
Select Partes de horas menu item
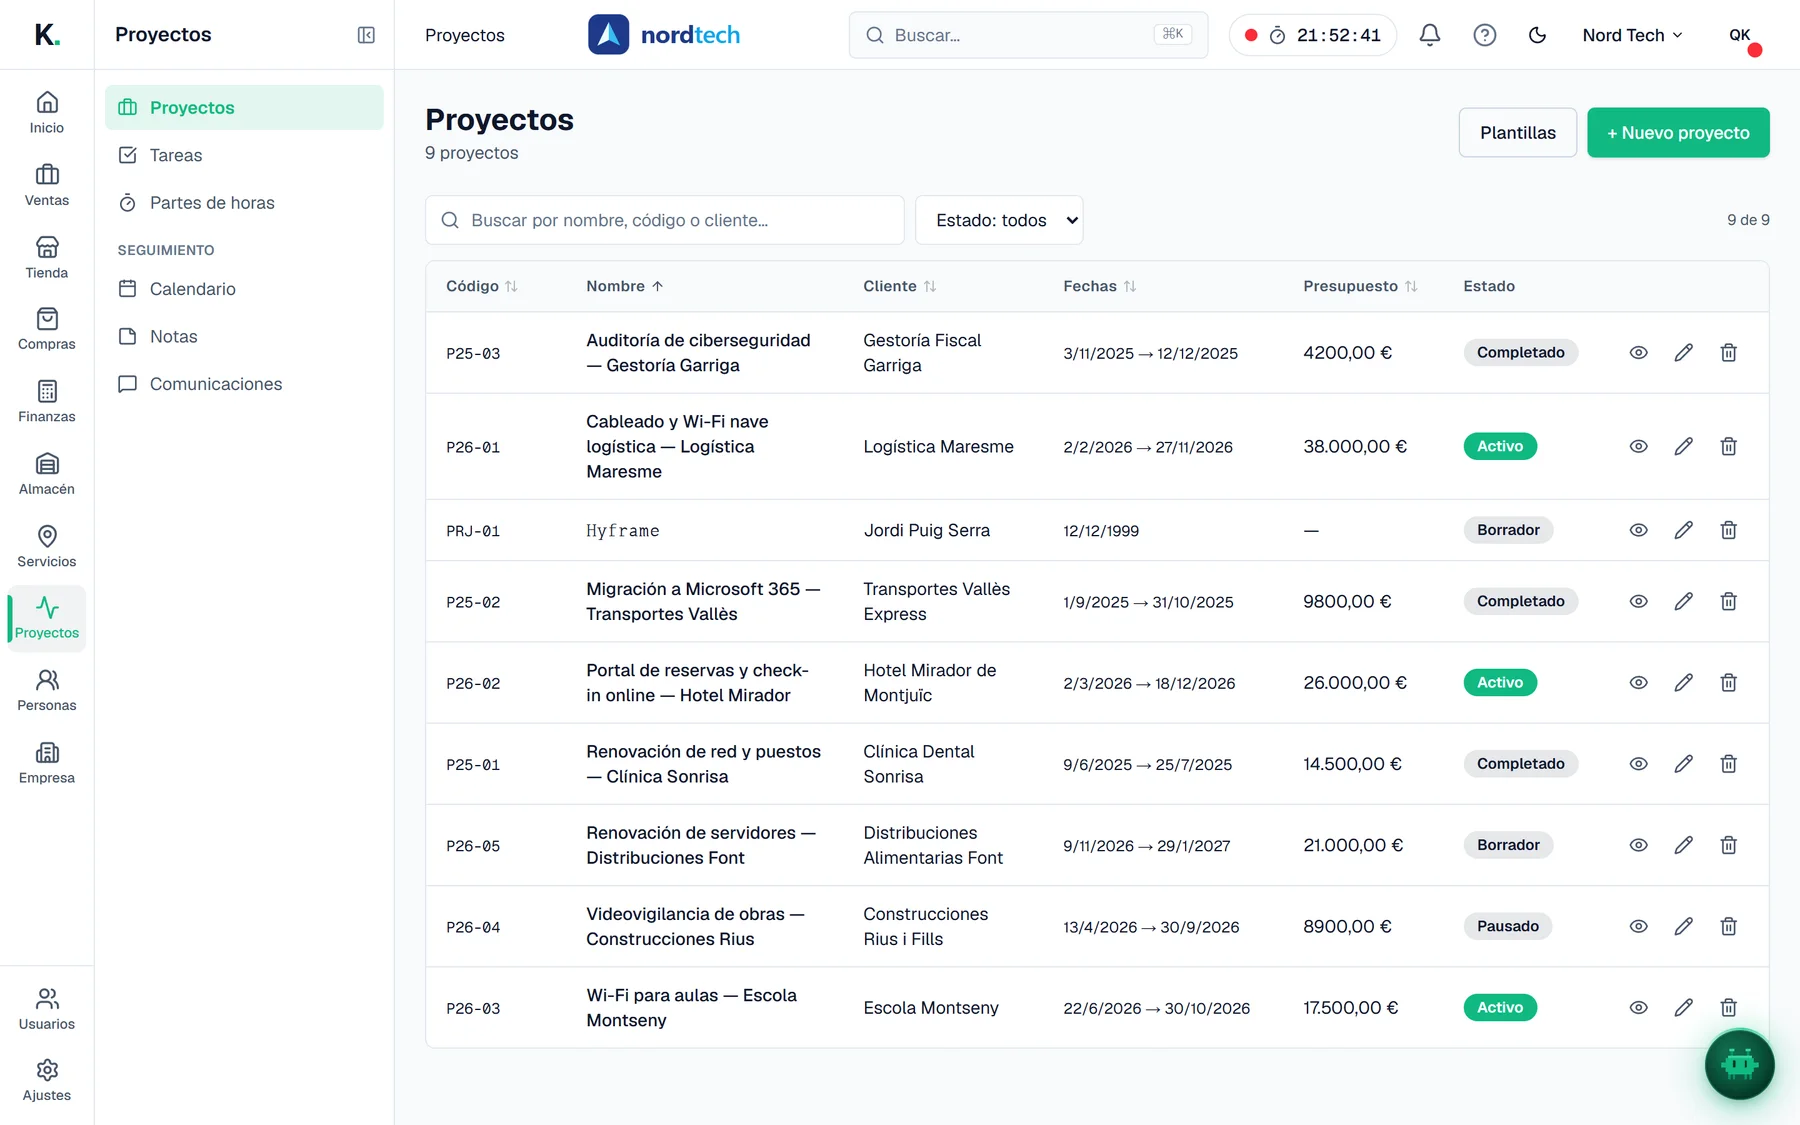click(244, 203)
